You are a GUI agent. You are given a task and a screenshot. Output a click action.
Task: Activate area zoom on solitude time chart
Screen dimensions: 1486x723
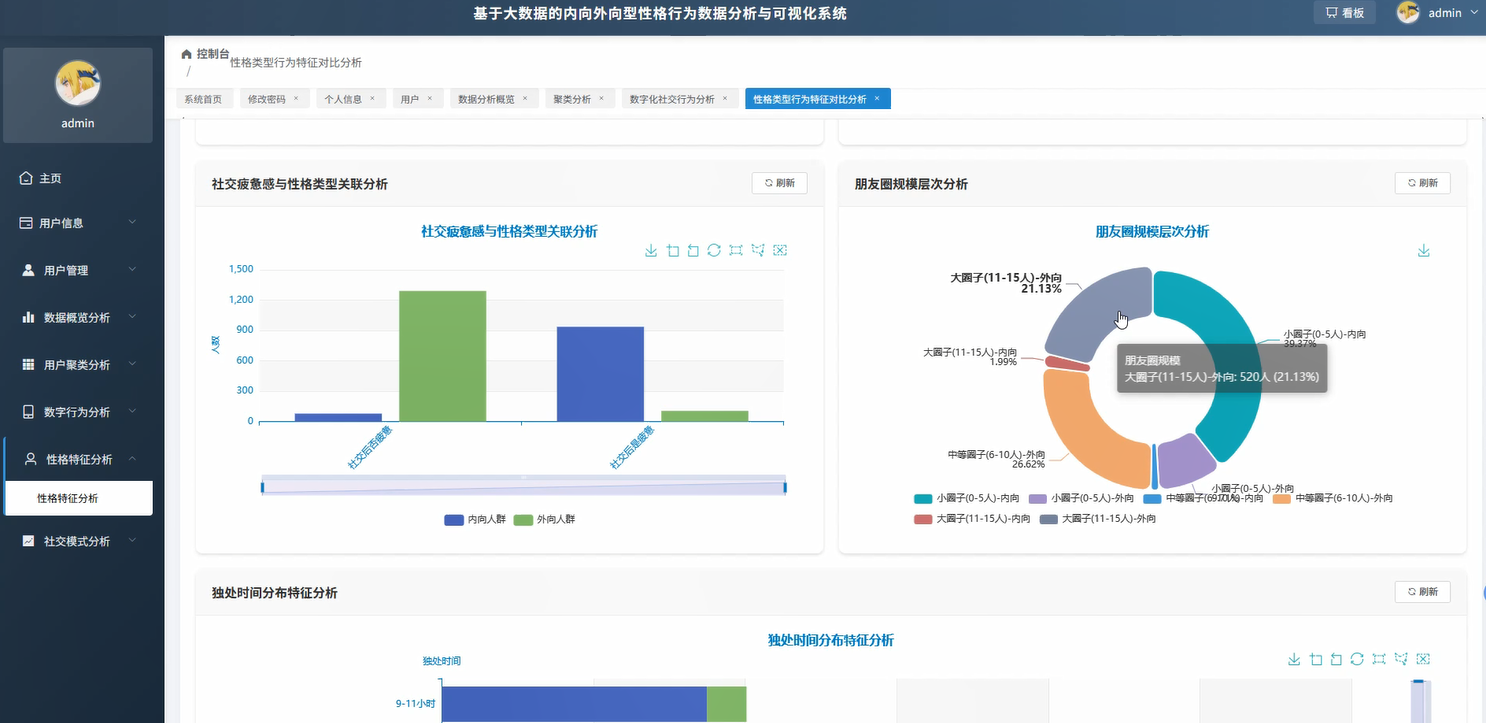(x=1316, y=659)
